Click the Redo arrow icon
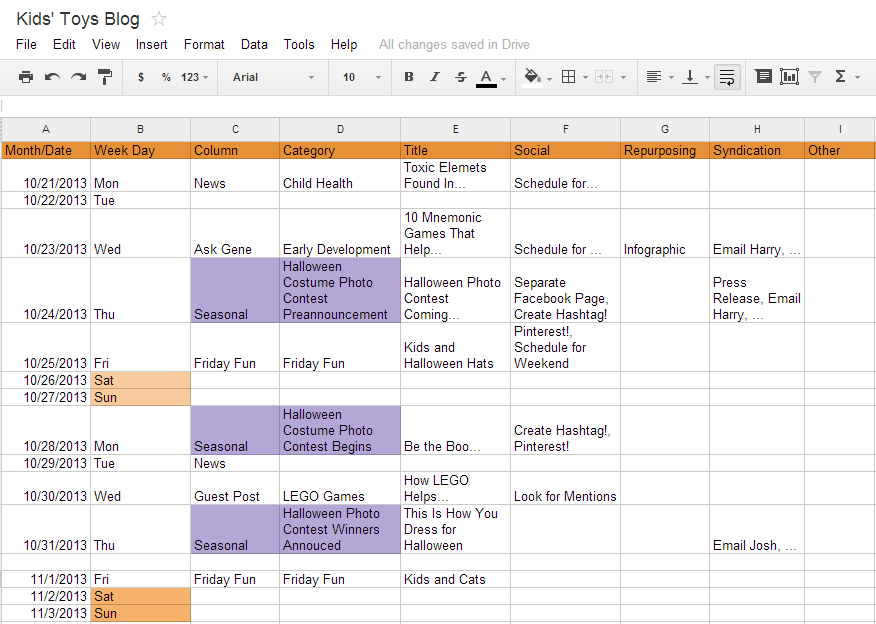Image resolution: width=876 pixels, height=624 pixels. point(78,77)
